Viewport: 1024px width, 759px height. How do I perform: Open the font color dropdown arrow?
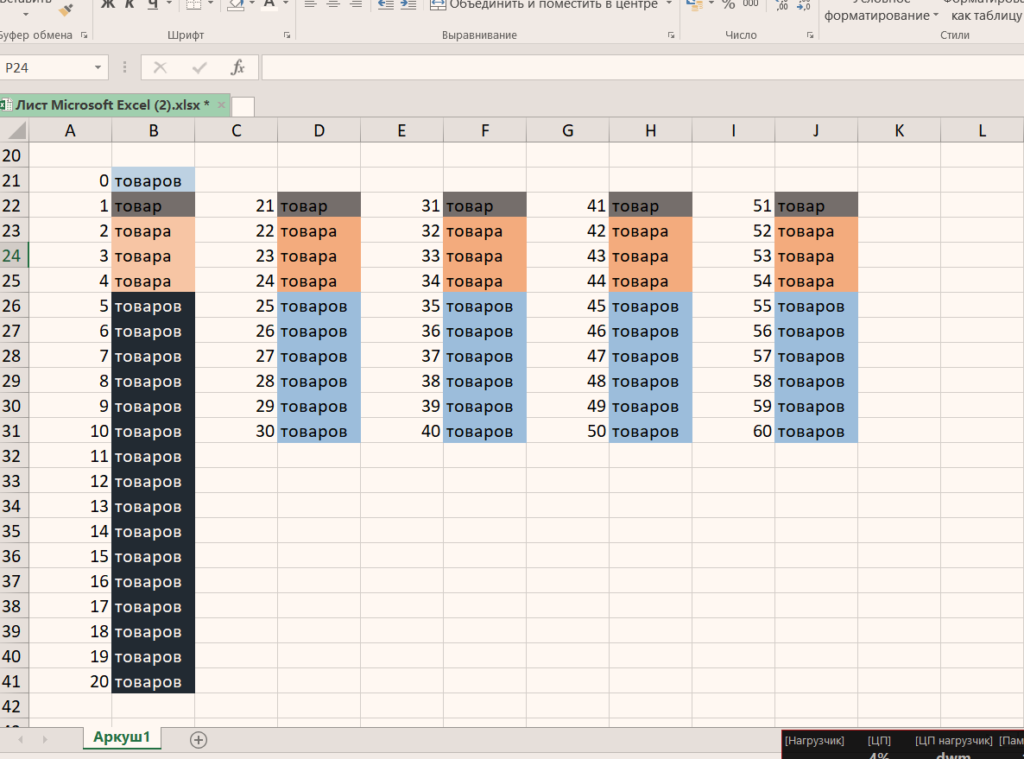click(x=285, y=4)
